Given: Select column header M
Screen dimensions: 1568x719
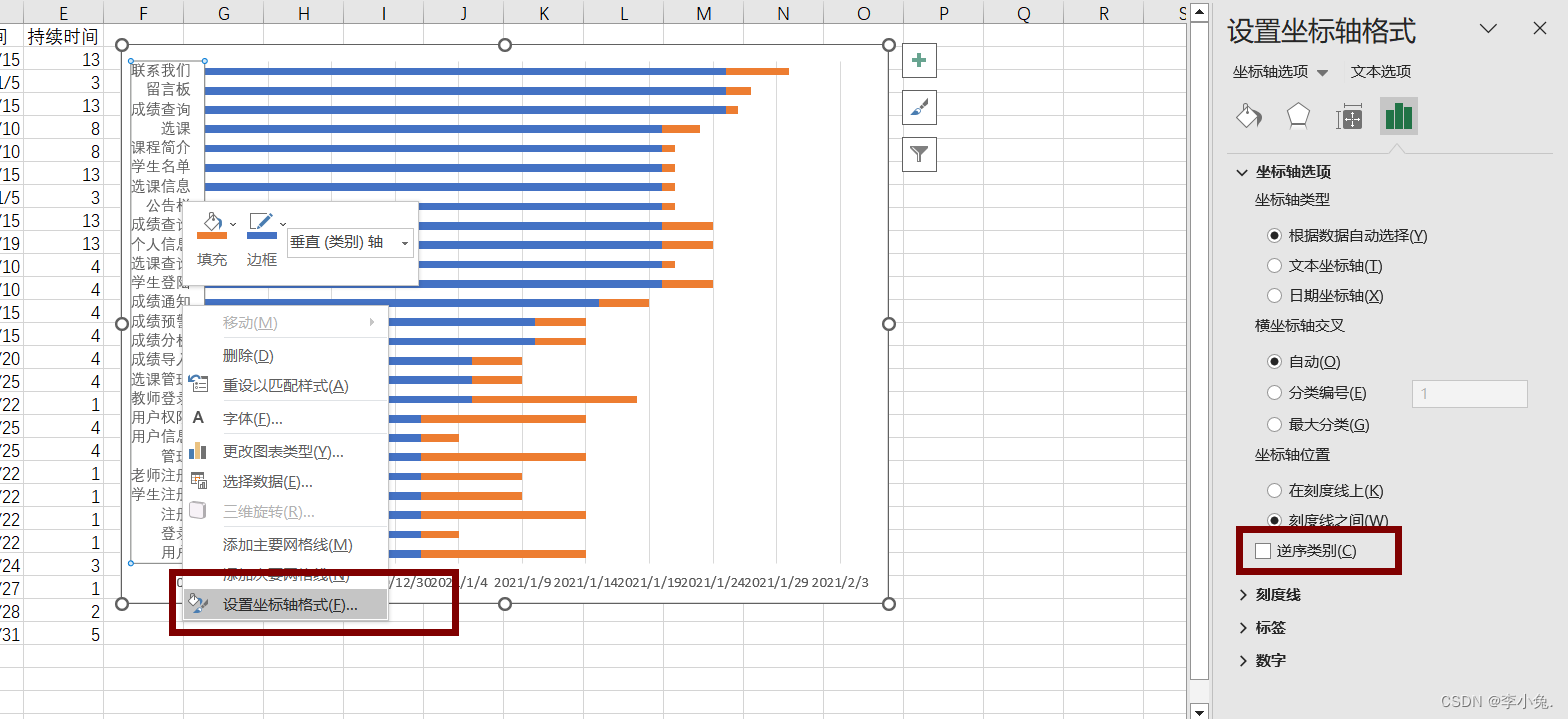Looking at the screenshot, I should coord(704,13).
